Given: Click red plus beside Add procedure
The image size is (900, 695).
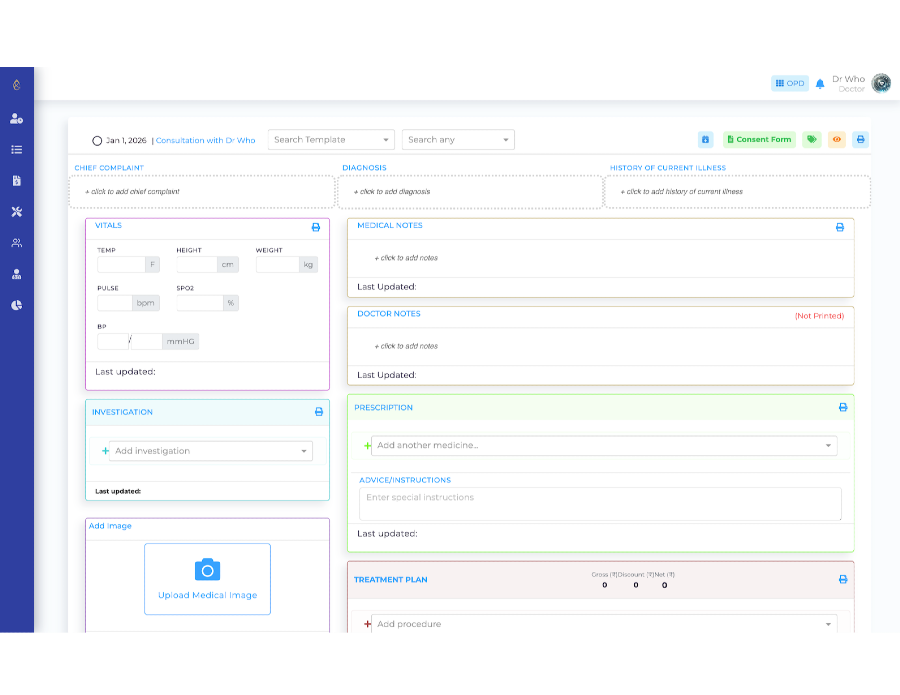Looking at the screenshot, I should click(x=367, y=624).
